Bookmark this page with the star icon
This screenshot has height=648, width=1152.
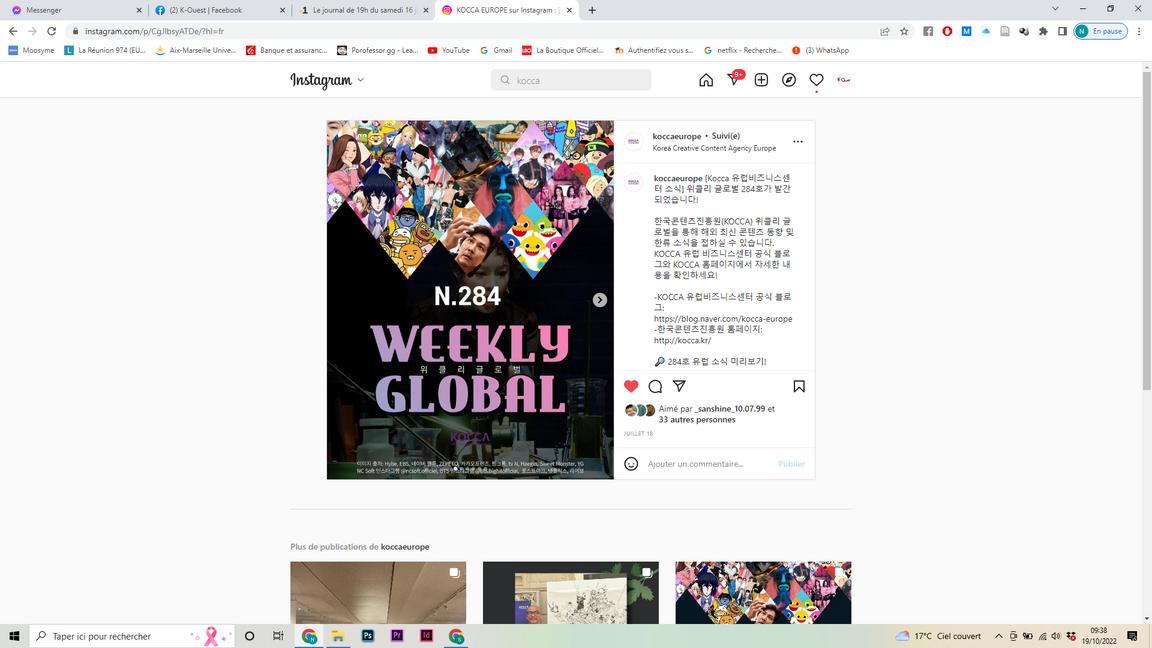[x=904, y=31]
